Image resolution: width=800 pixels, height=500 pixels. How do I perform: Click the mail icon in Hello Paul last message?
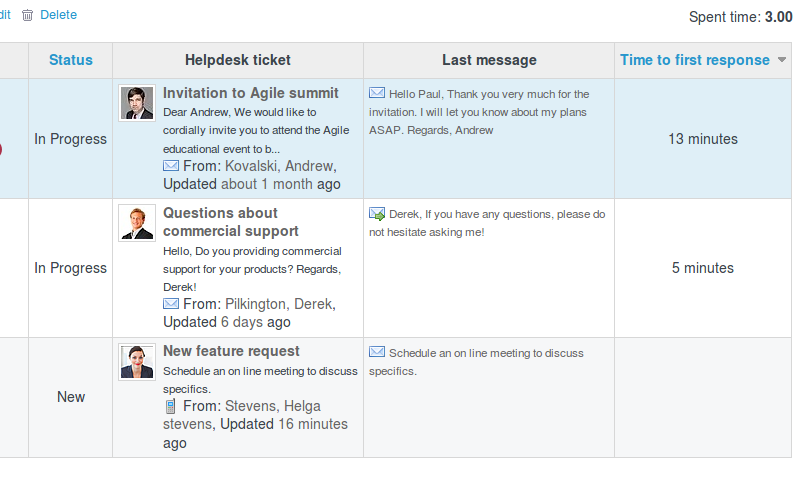coord(377,93)
